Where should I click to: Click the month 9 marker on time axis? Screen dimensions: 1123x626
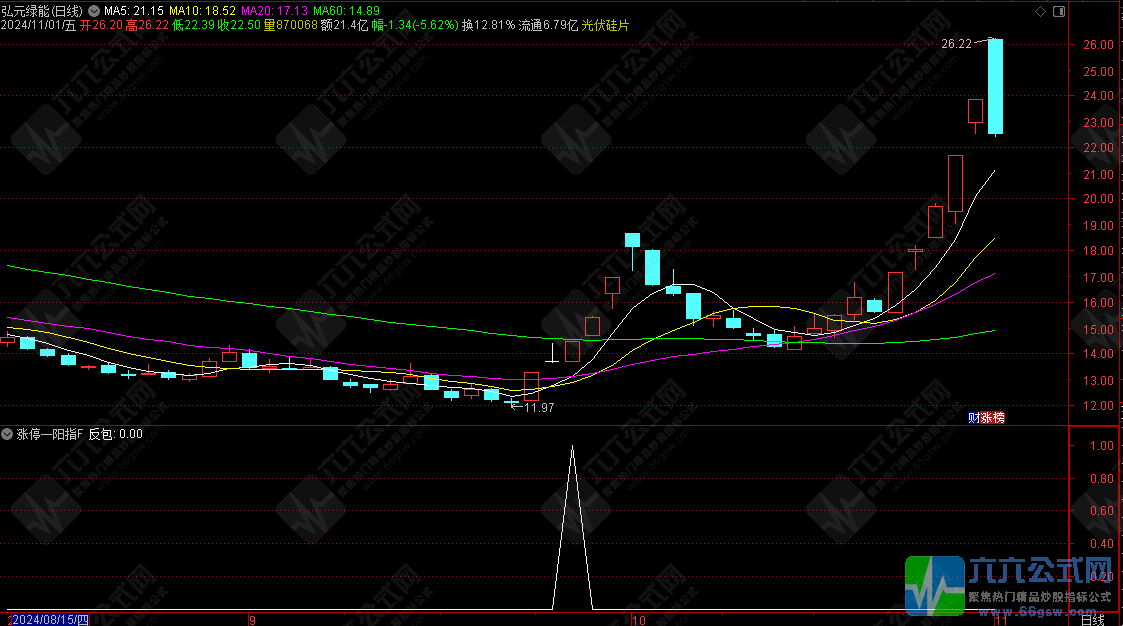click(251, 620)
